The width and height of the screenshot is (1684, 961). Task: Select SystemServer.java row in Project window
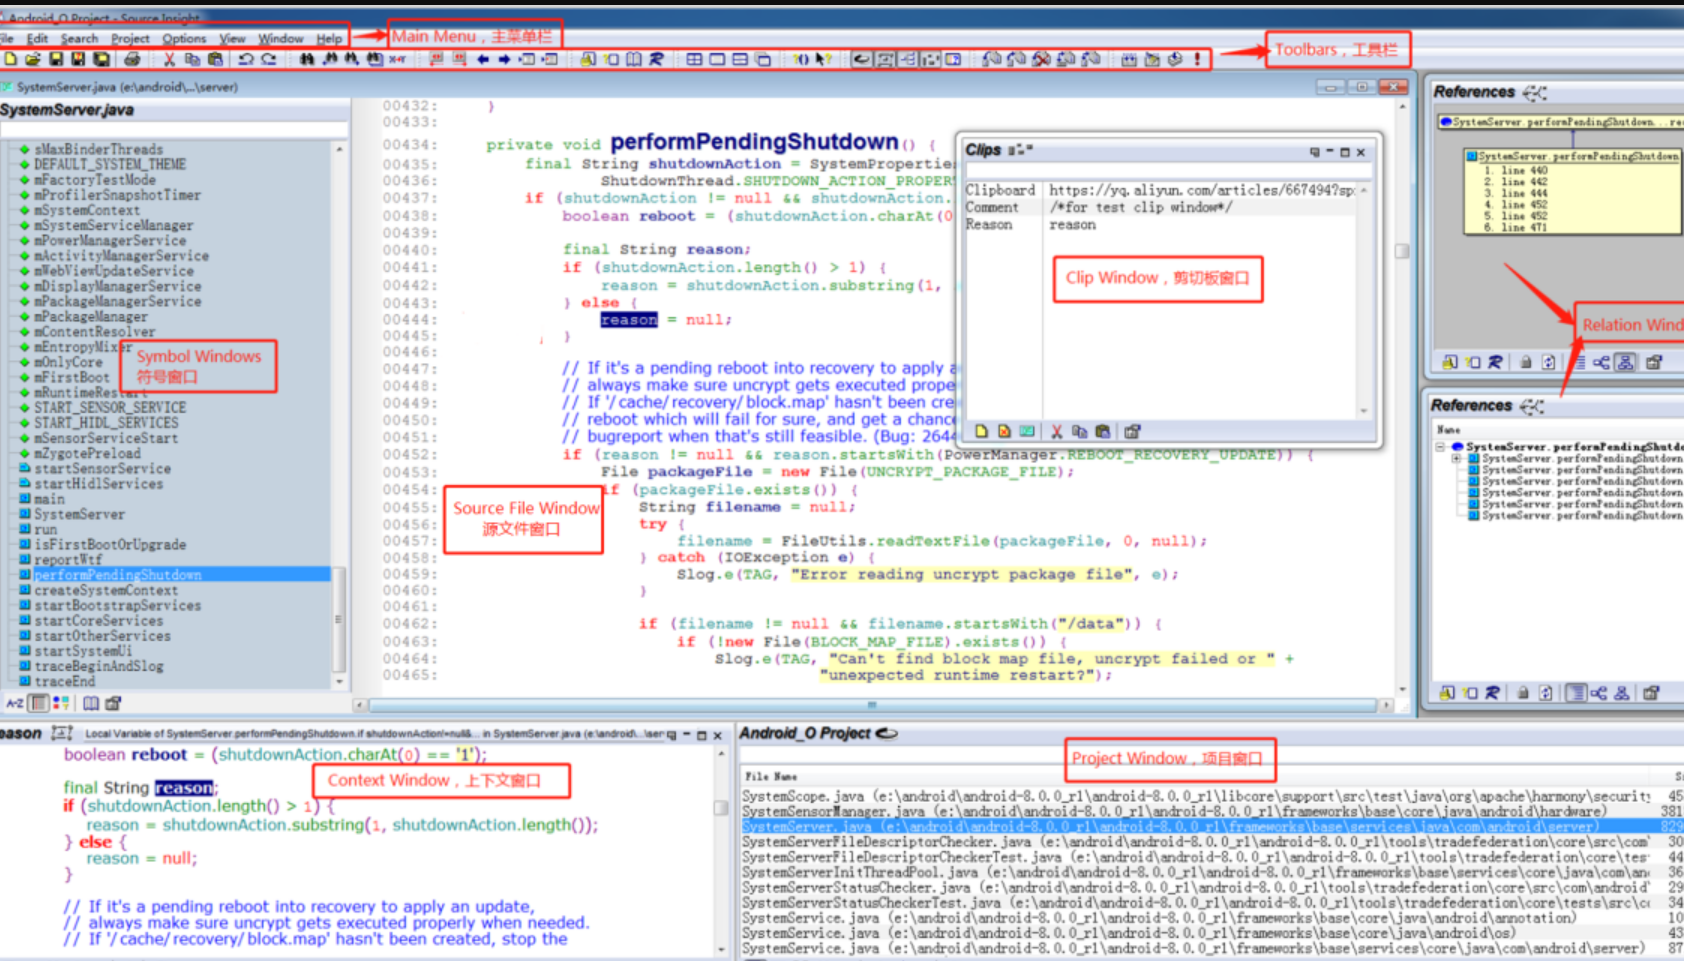1212,827
